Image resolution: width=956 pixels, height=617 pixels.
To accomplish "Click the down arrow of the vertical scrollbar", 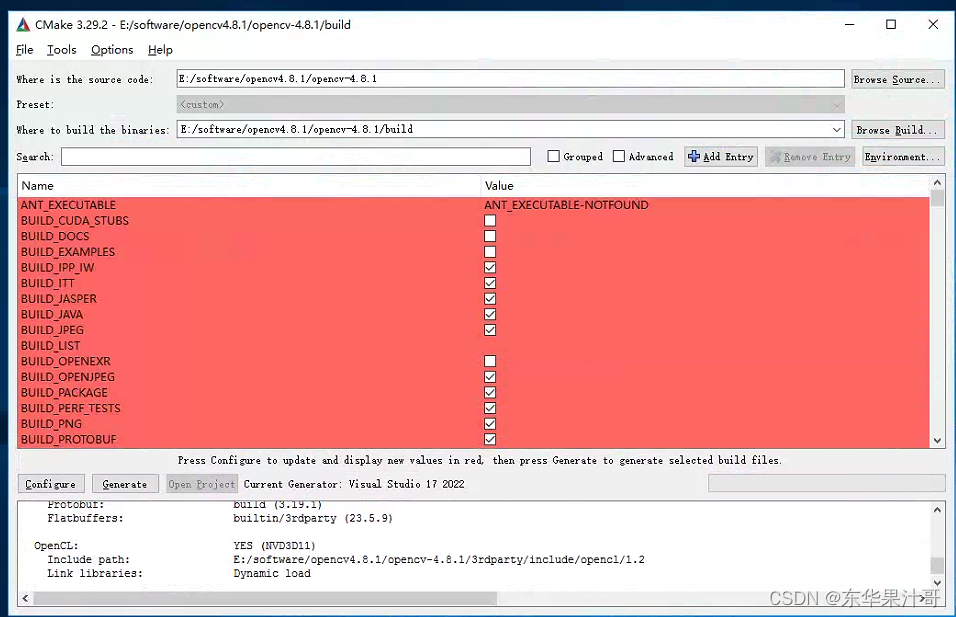I will click(x=937, y=440).
